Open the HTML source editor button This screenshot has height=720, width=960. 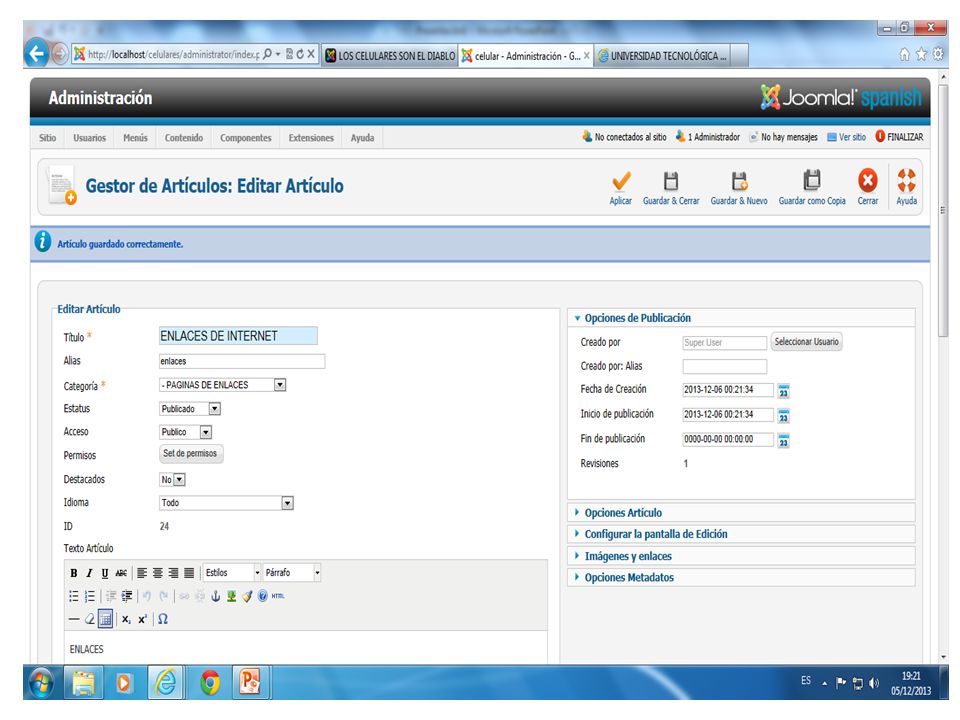278,596
